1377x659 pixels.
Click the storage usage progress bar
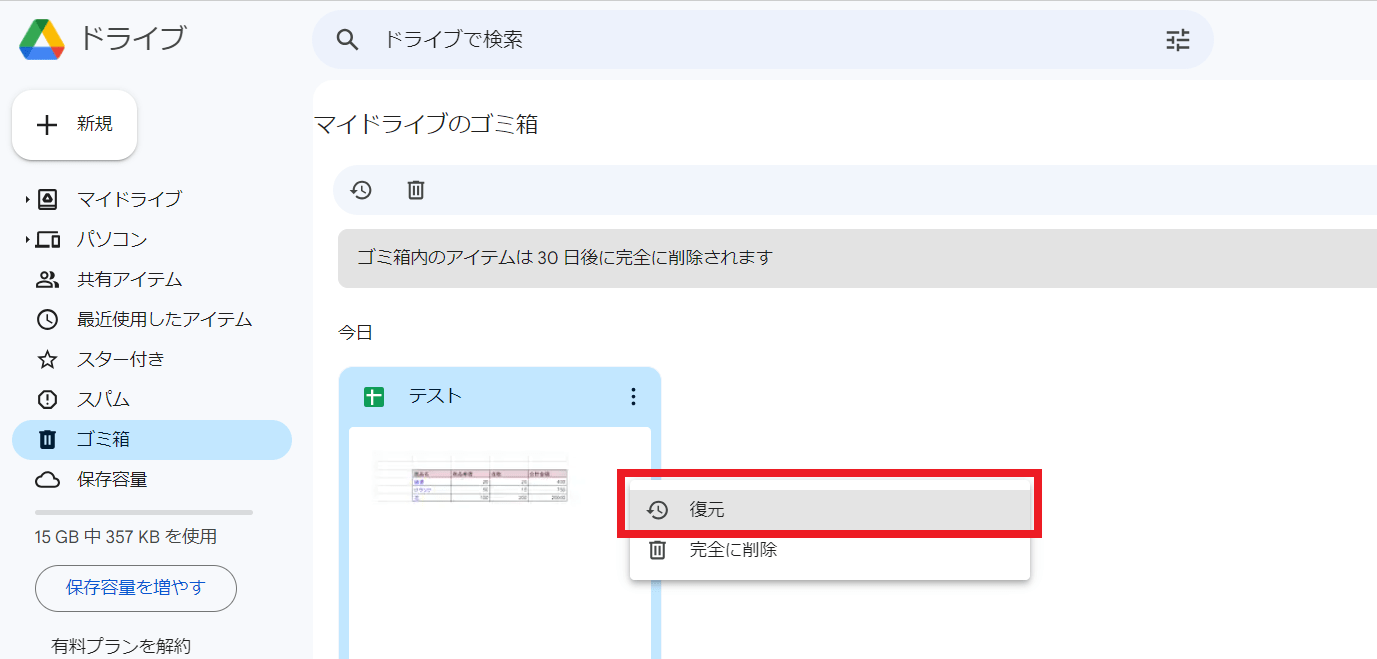[144, 512]
